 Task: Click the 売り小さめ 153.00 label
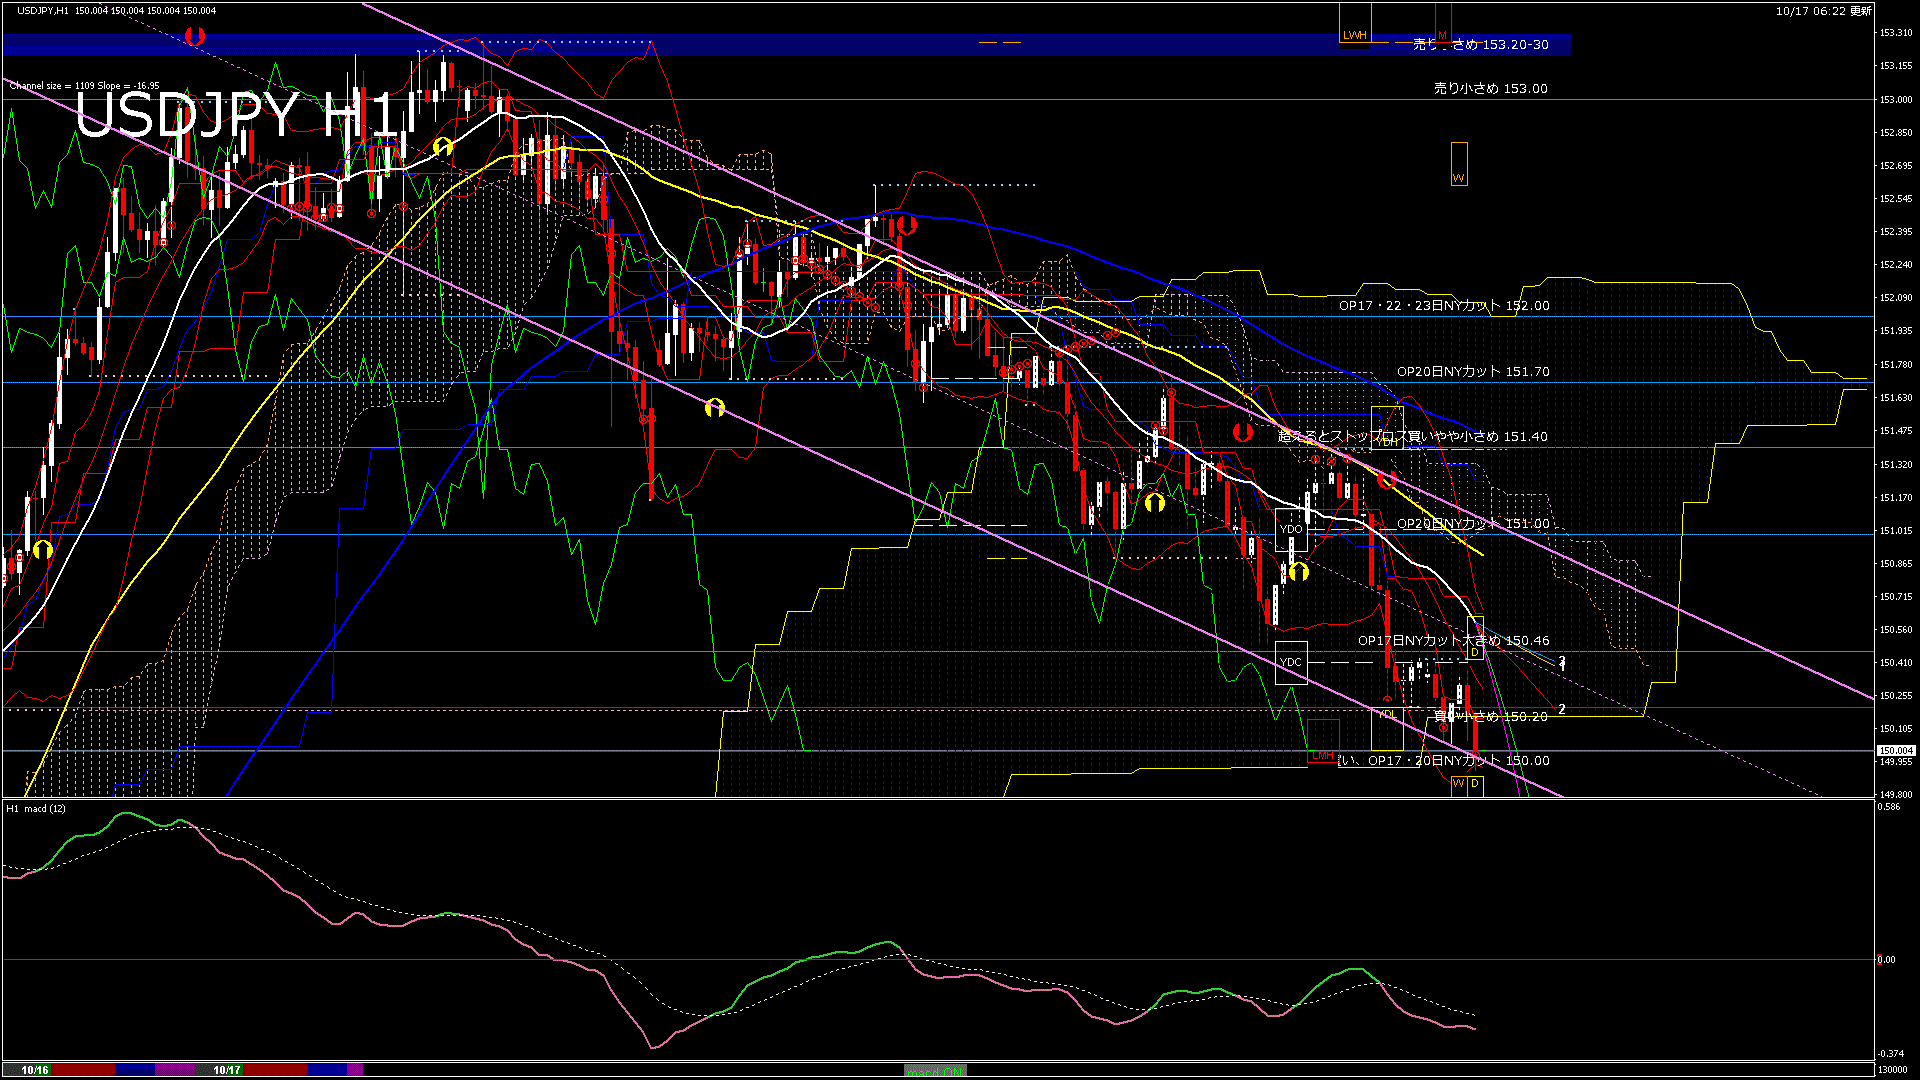1490,88
